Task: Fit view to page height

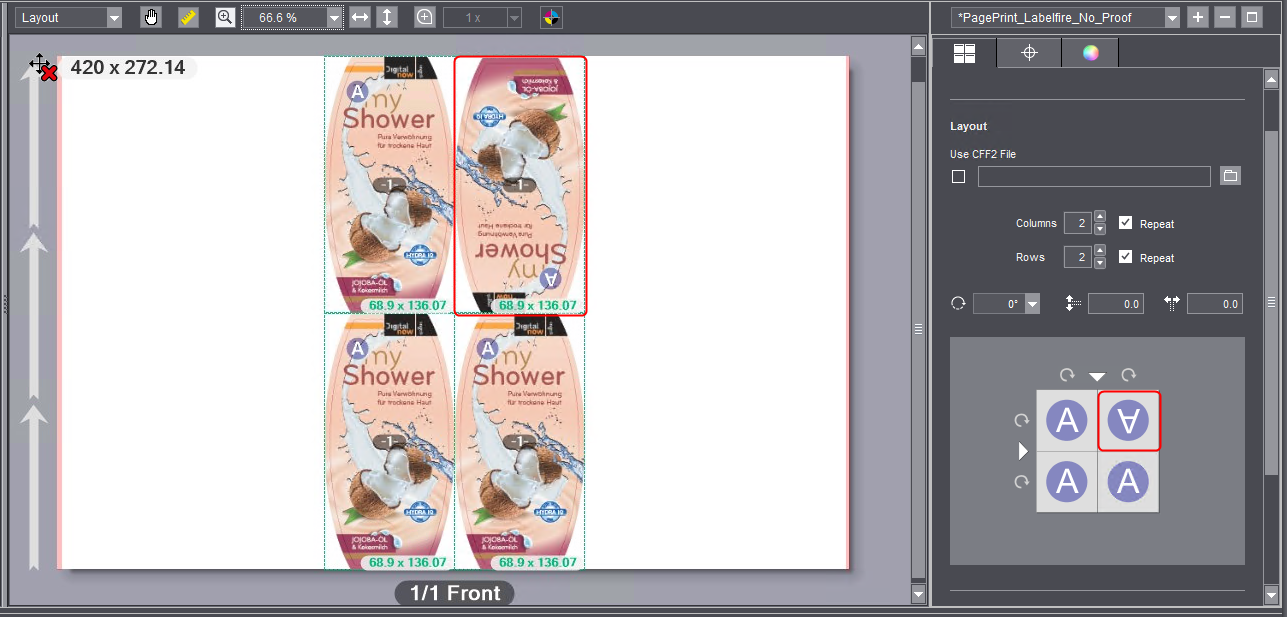Action: (x=387, y=17)
